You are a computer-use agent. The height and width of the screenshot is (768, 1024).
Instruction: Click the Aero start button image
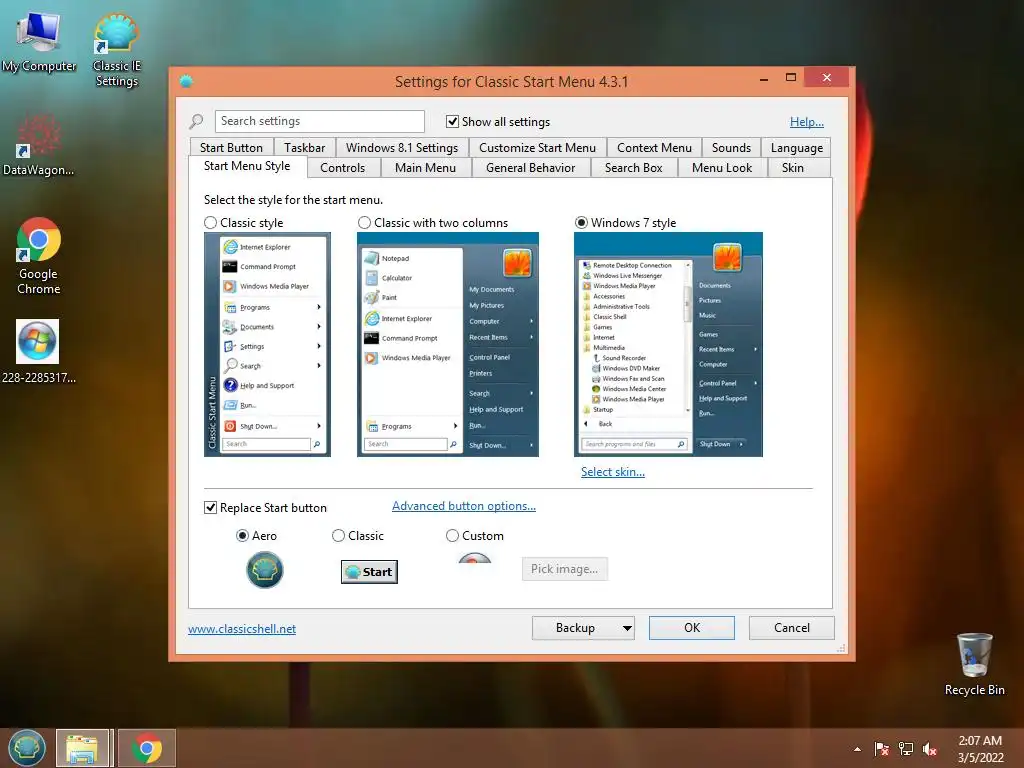click(x=264, y=569)
